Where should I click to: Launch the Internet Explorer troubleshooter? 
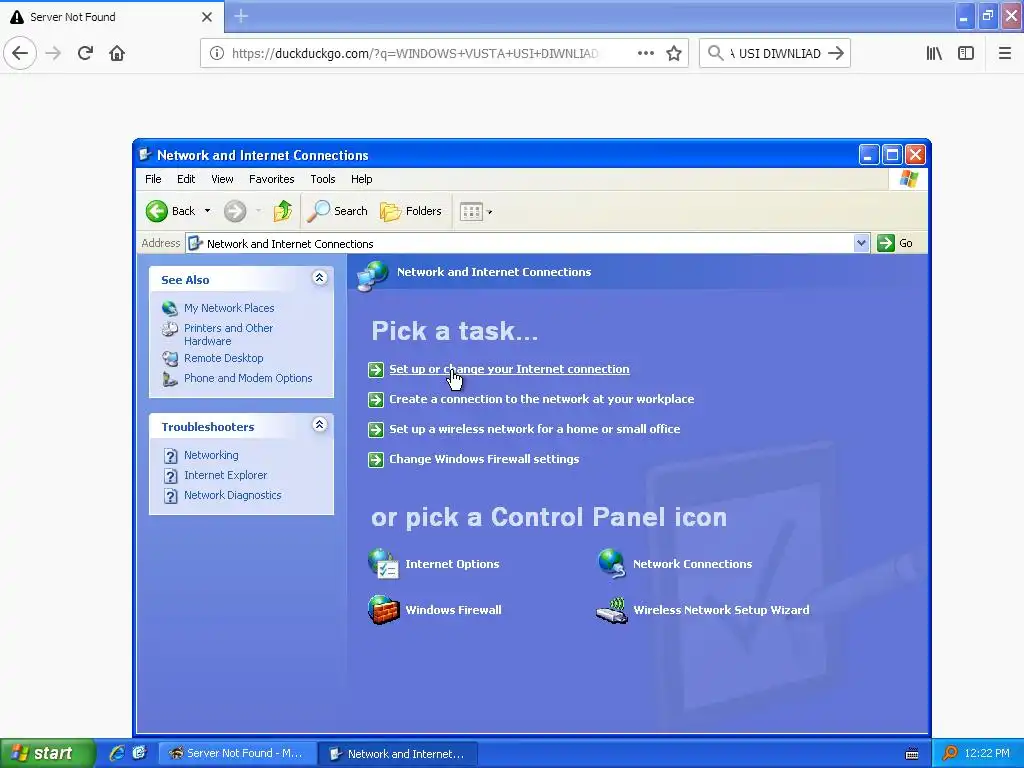pos(225,475)
